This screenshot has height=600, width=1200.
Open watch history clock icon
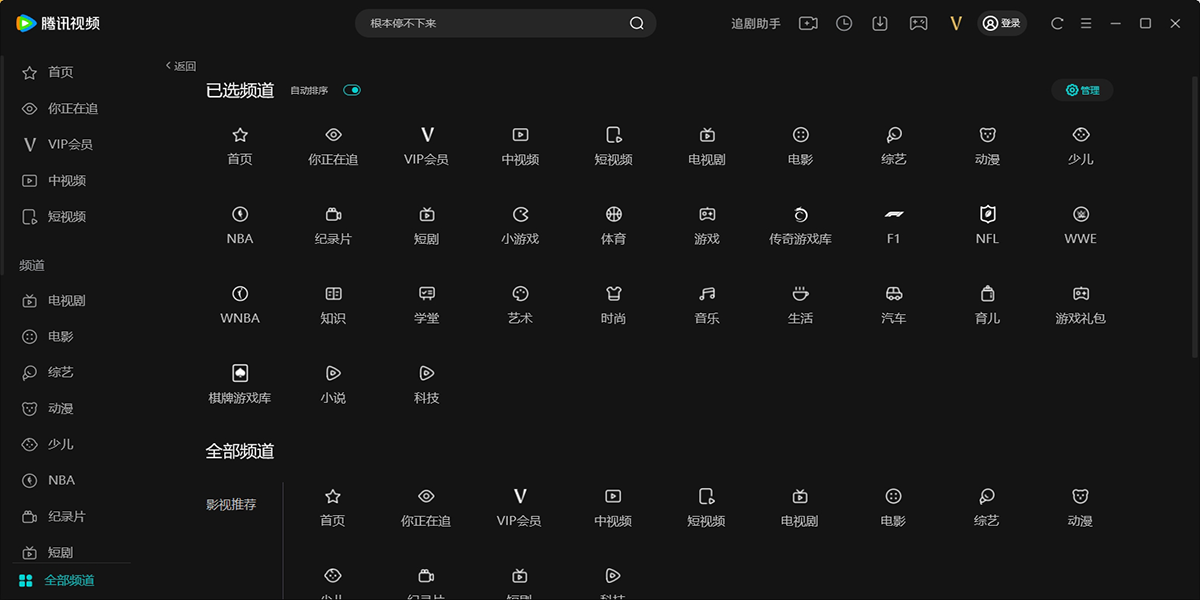pos(844,23)
